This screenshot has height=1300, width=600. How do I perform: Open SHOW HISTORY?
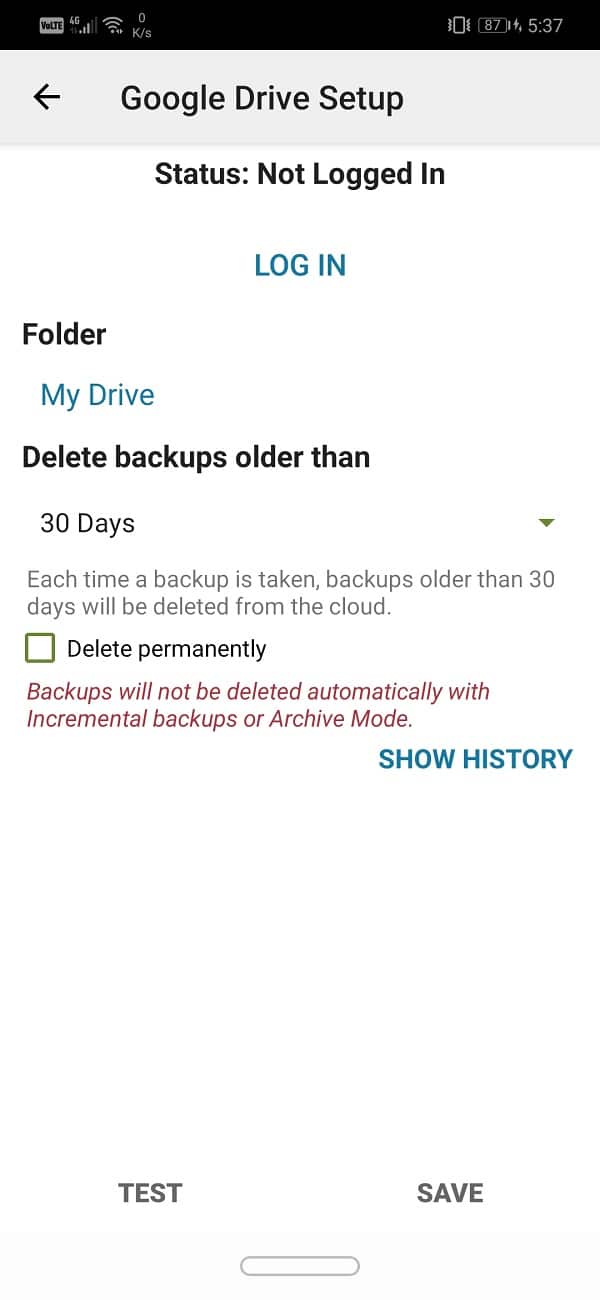click(475, 758)
